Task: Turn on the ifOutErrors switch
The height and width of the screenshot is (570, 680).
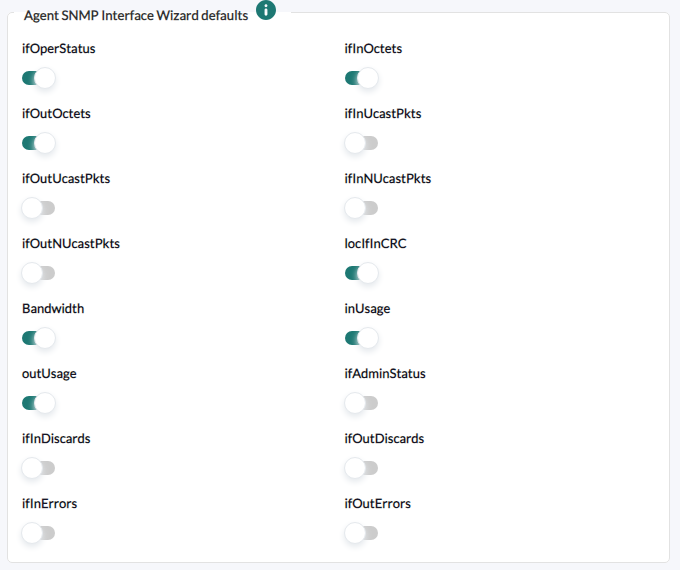Action: click(x=361, y=533)
